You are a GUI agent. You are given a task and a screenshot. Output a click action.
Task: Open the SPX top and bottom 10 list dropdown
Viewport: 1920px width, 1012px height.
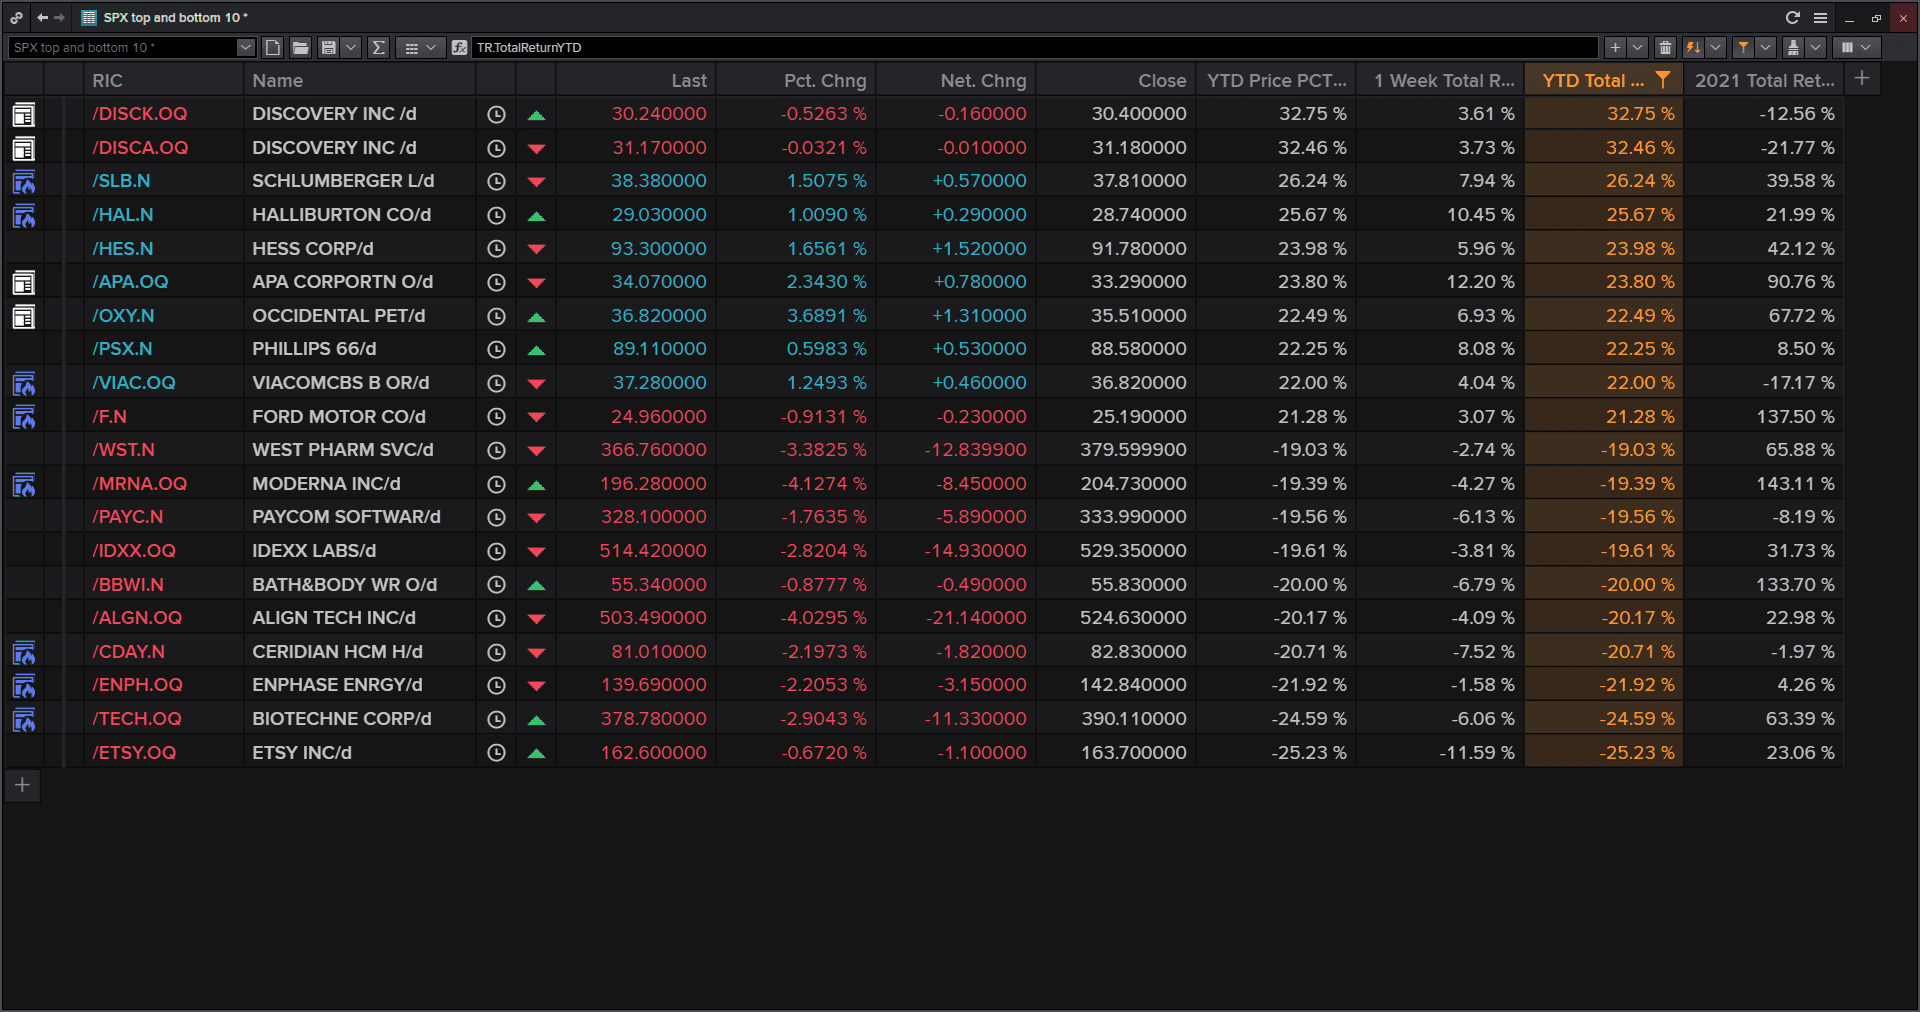[245, 47]
